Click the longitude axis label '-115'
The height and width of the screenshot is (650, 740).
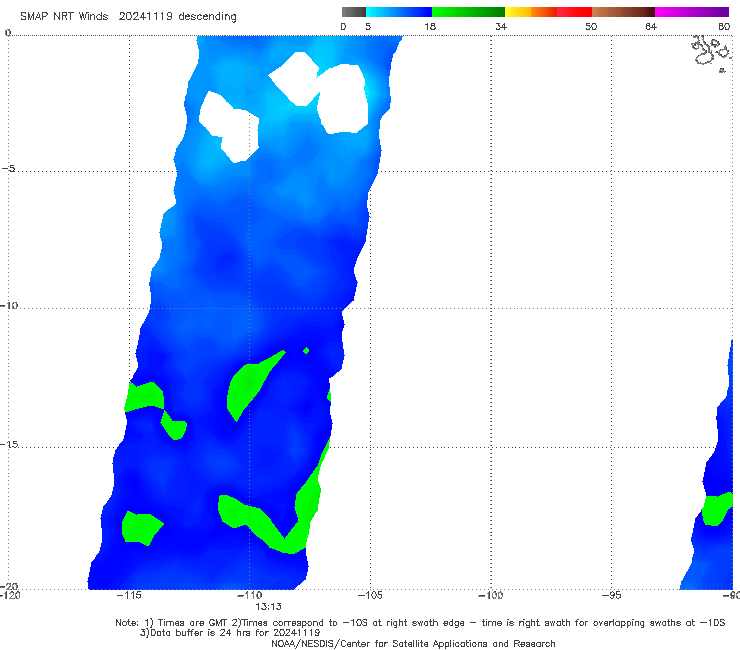tap(129, 595)
